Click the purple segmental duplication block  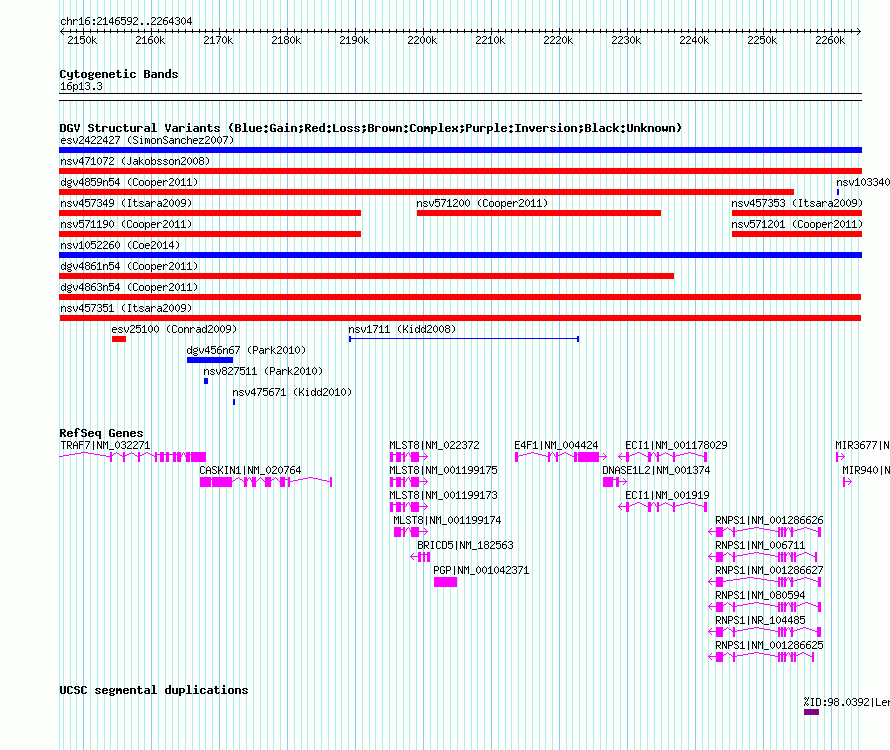coord(811,712)
